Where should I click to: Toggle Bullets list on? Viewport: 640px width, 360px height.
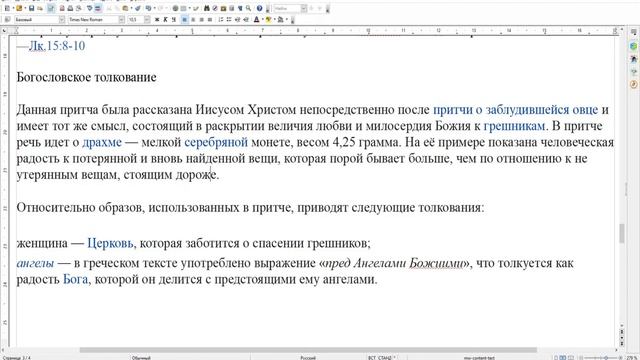pyautogui.click(x=229, y=20)
